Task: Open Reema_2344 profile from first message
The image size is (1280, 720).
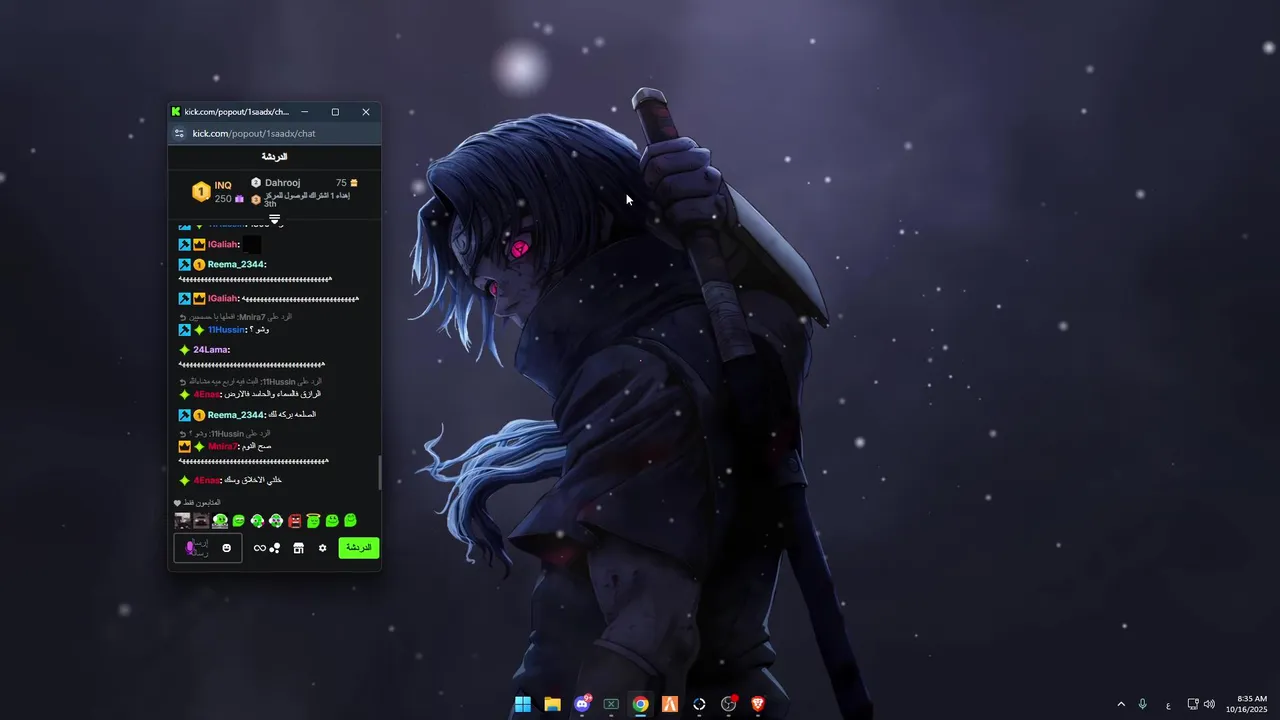Action: click(236, 264)
